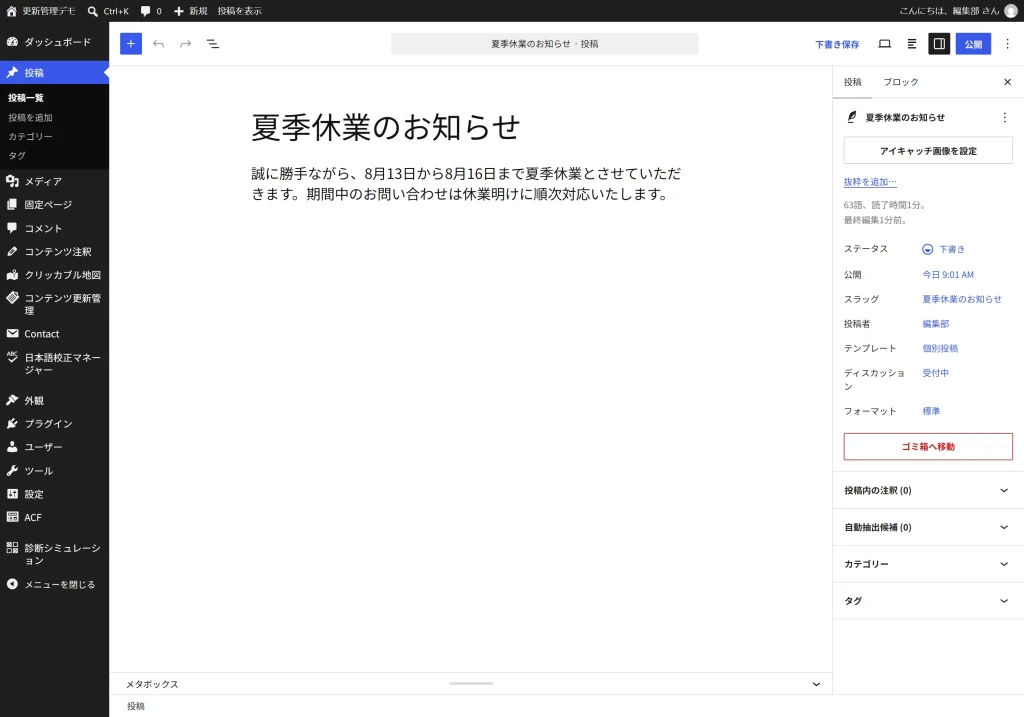Click 新規 in the admin bar
The width and height of the screenshot is (1024, 717).
click(191, 11)
